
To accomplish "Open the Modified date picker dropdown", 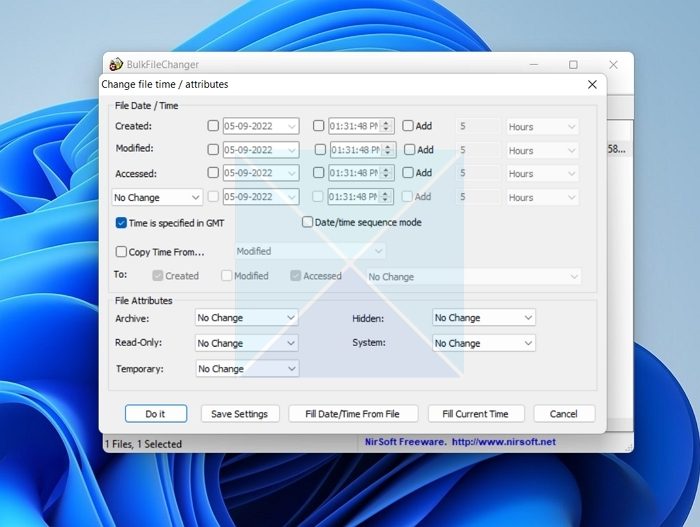I will (292, 150).
